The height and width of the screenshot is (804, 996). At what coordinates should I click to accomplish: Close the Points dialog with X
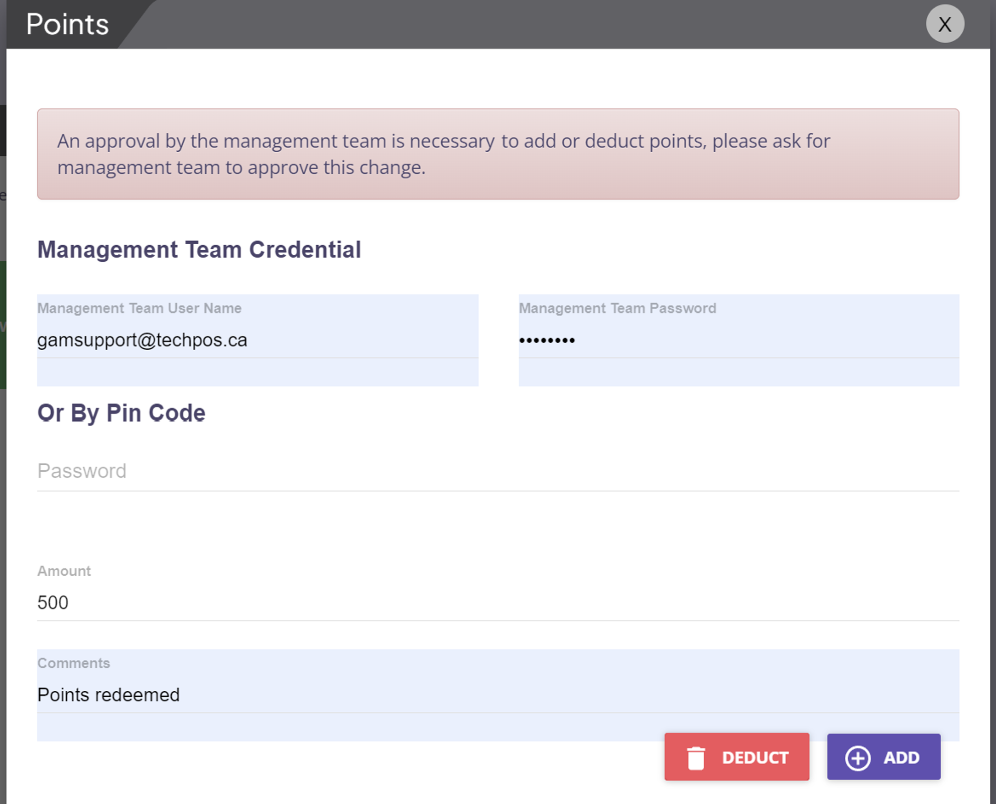tap(945, 23)
